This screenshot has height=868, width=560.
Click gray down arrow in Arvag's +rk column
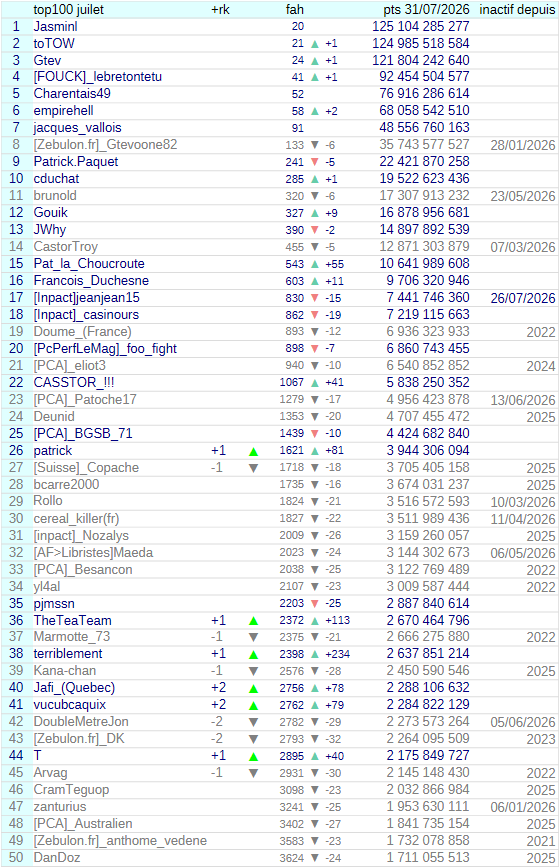(x=253, y=773)
